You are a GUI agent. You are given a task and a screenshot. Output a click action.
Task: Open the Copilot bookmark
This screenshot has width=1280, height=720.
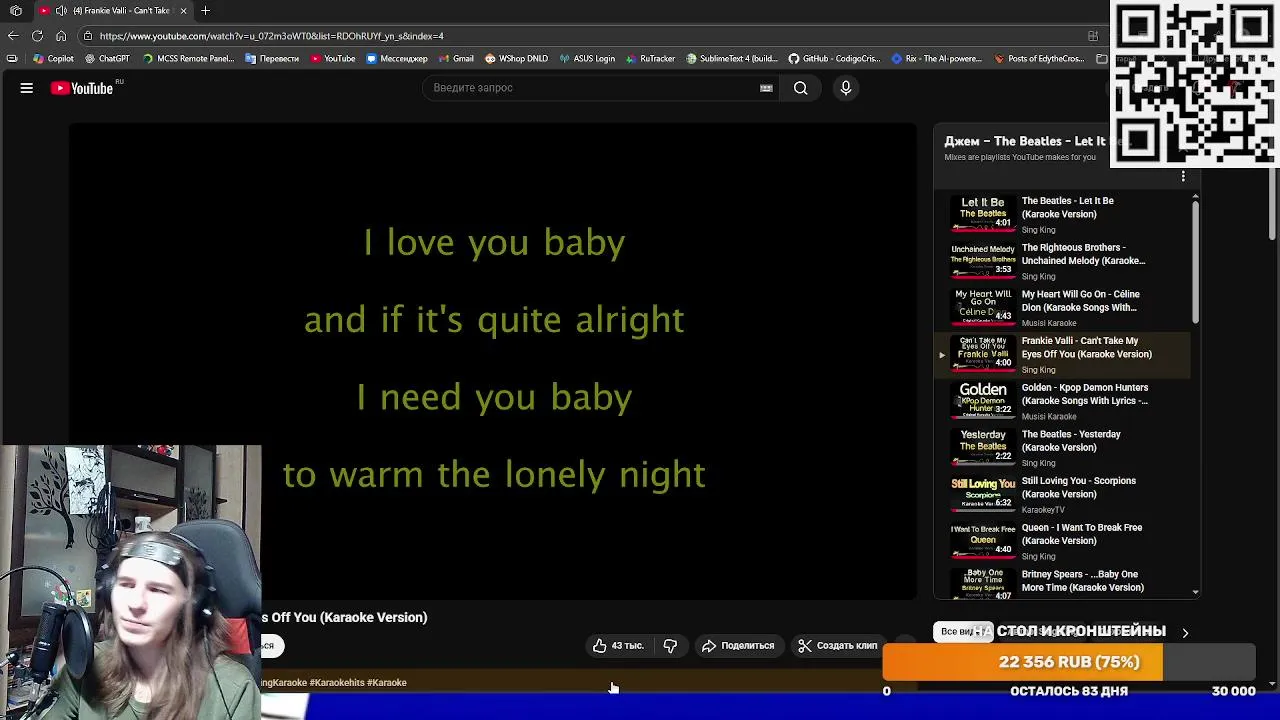coord(54,59)
